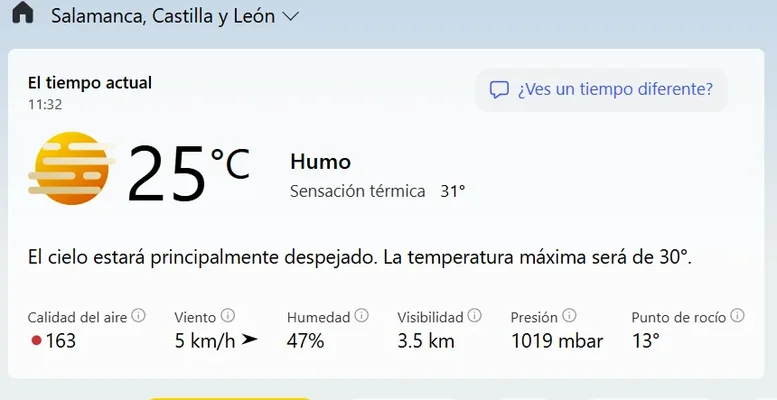The width and height of the screenshot is (777, 400).
Task: Click the wind direction arrow
Action: click(x=249, y=340)
